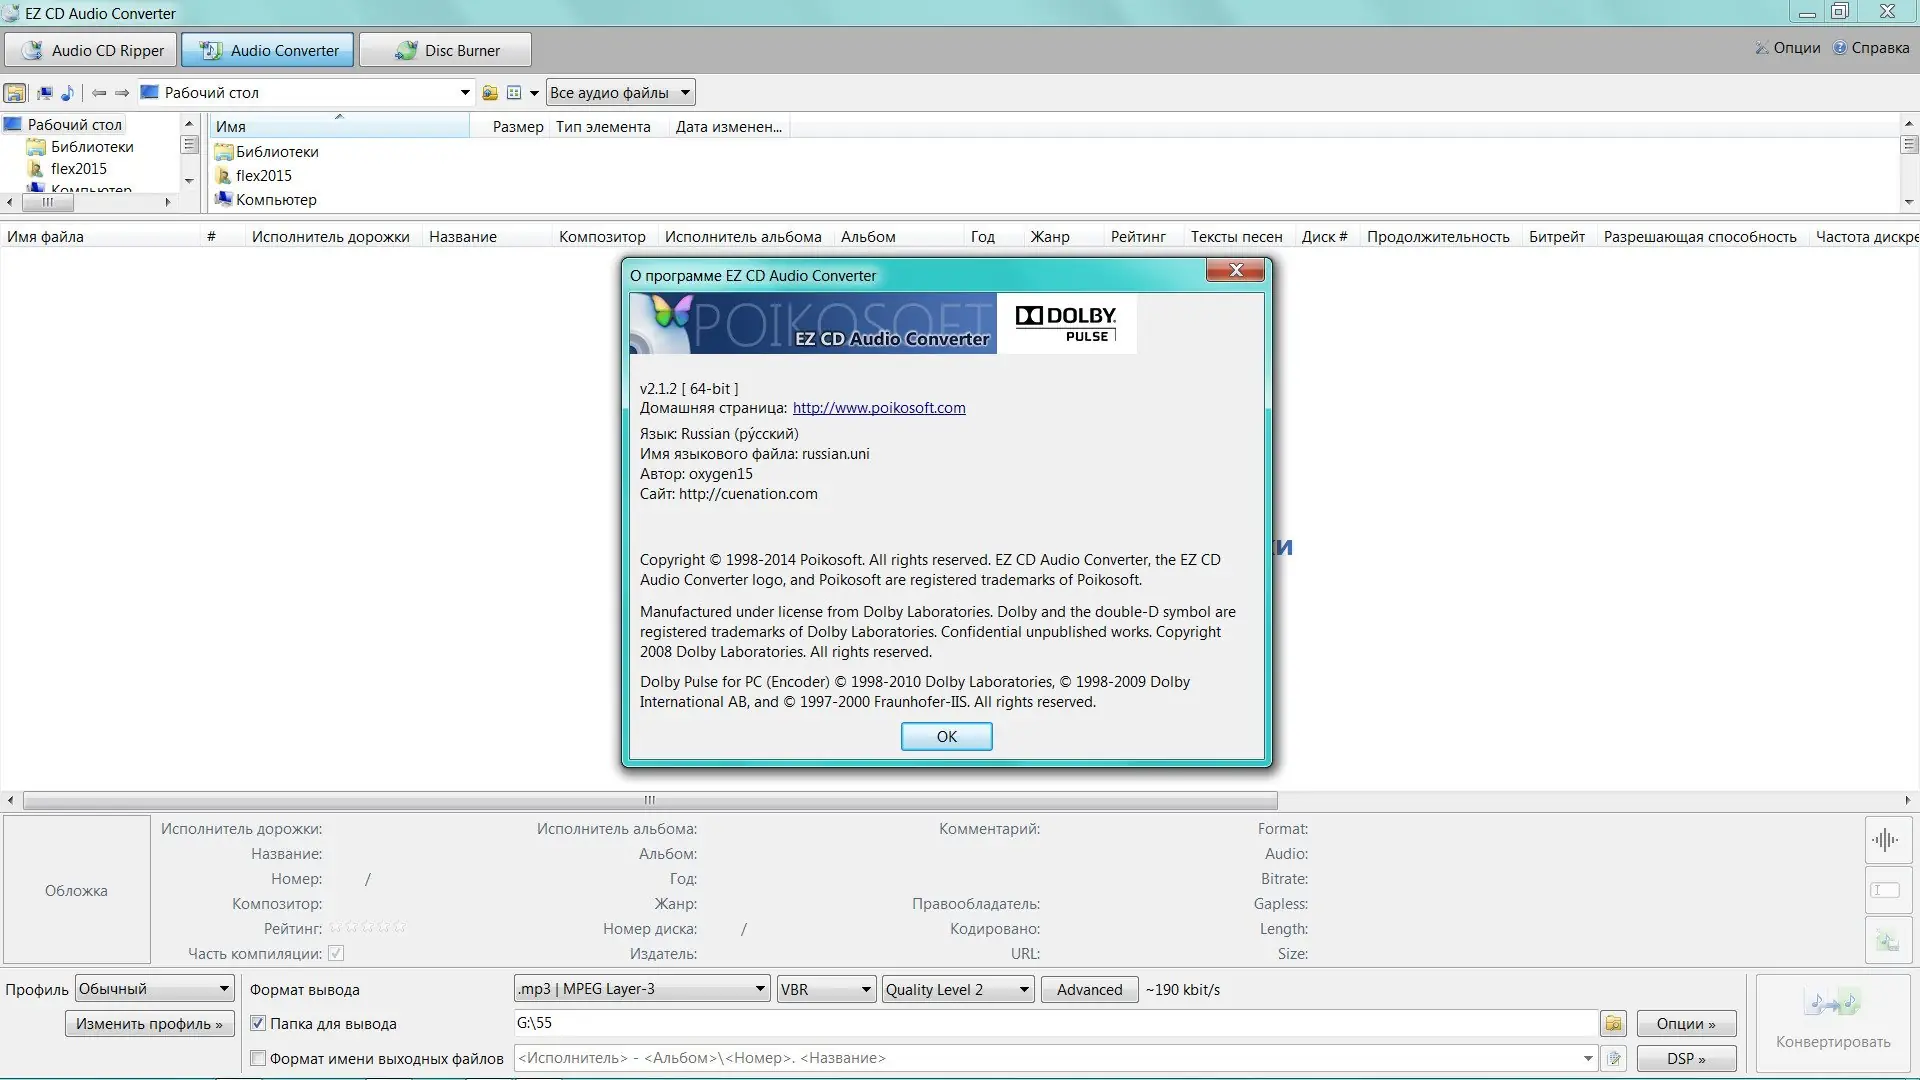1920x1080 pixels.
Task: Open the Все аудио файлы filter dropdown
Action: [x=620, y=93]
